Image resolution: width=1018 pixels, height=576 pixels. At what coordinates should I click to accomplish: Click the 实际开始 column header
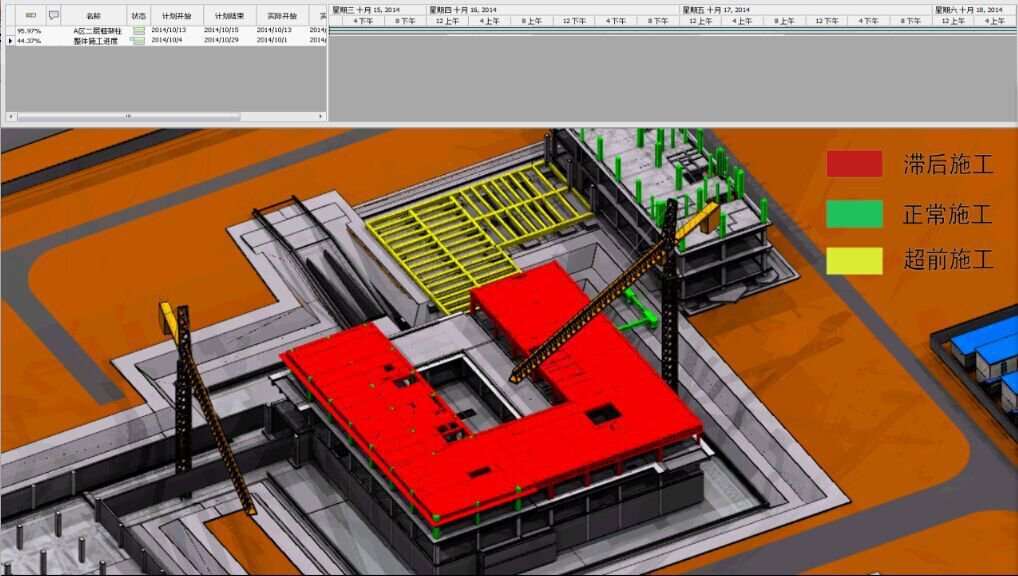tap(282, 16)
